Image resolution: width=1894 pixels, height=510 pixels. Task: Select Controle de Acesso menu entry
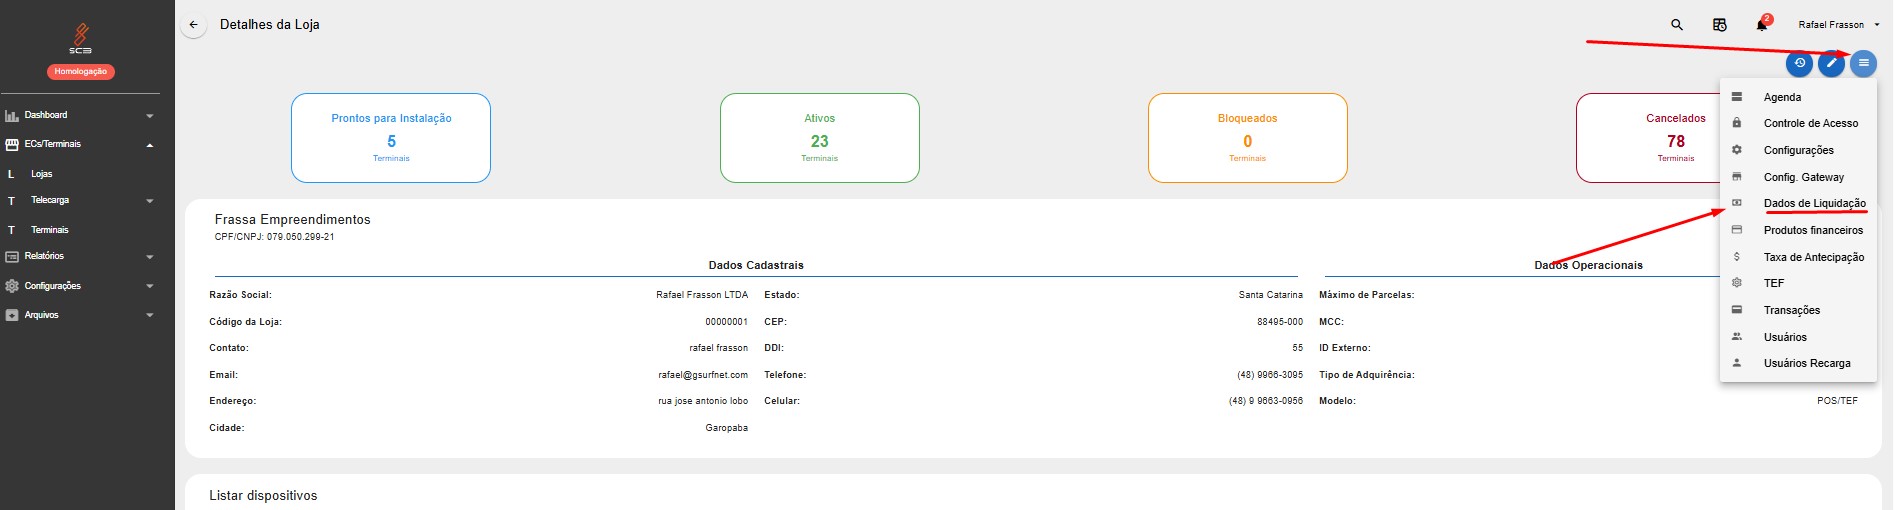point(1810,123)
